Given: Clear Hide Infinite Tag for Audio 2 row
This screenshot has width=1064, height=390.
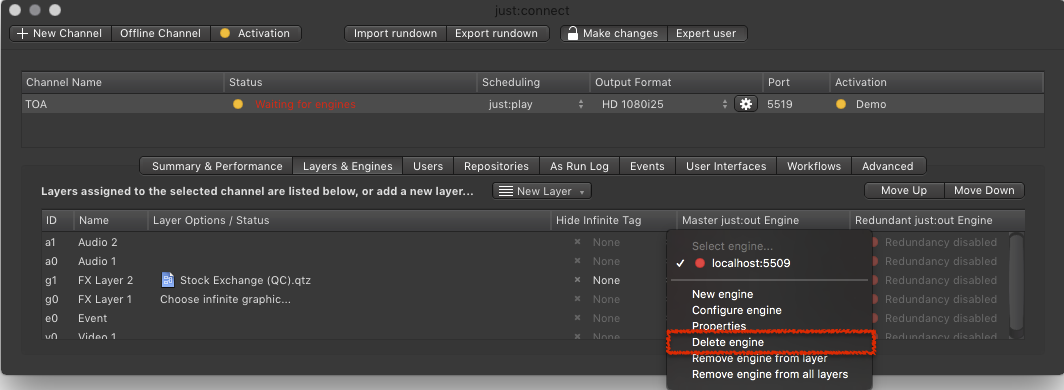Looking at the screenshot, I should tap(577, 242).
